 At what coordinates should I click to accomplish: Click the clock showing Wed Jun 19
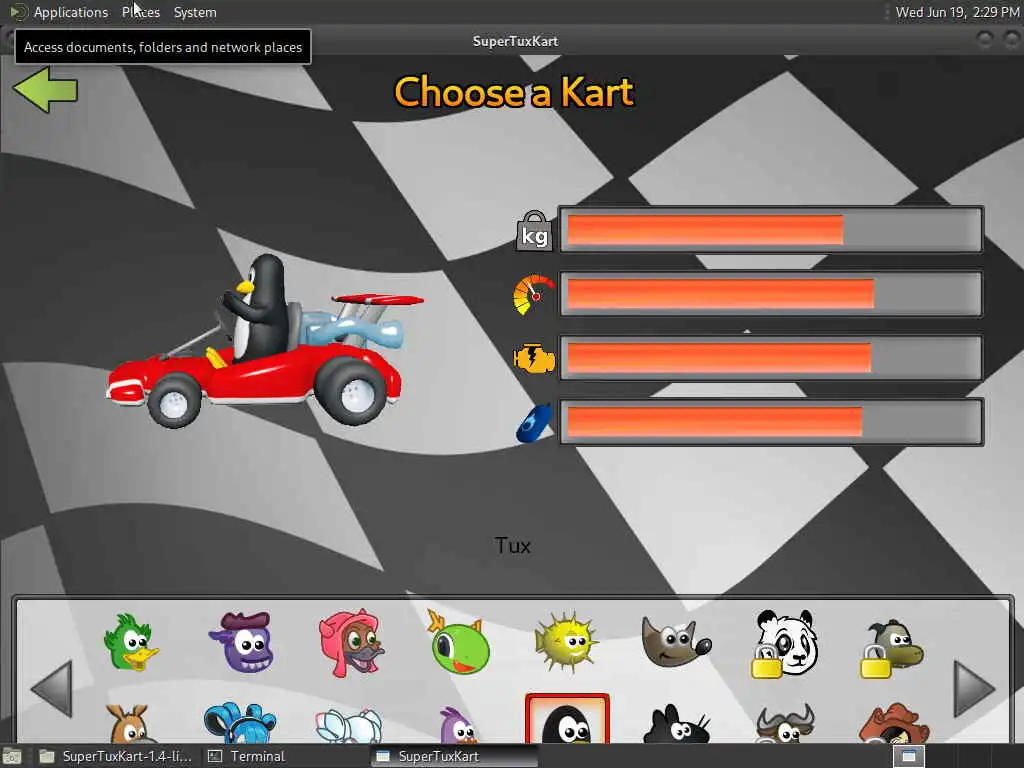[957, 12]
